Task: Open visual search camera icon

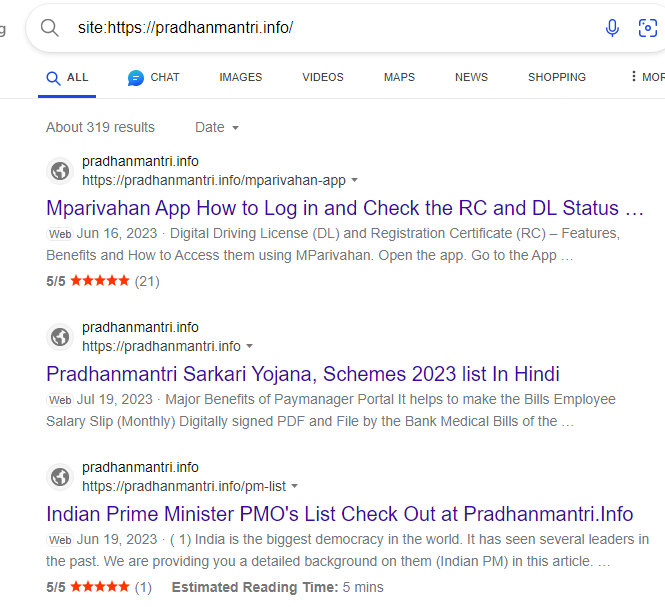Action: click(x=648, y=28)
